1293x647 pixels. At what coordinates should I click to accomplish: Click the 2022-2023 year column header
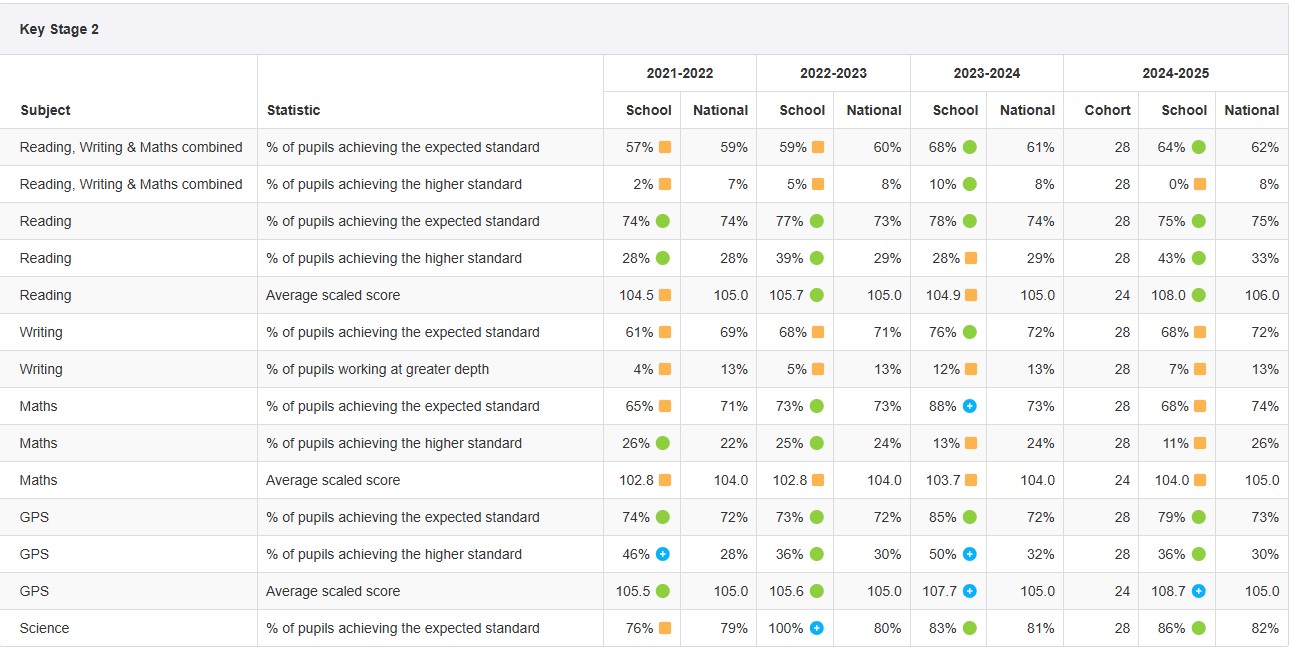[x=833, y=73]
